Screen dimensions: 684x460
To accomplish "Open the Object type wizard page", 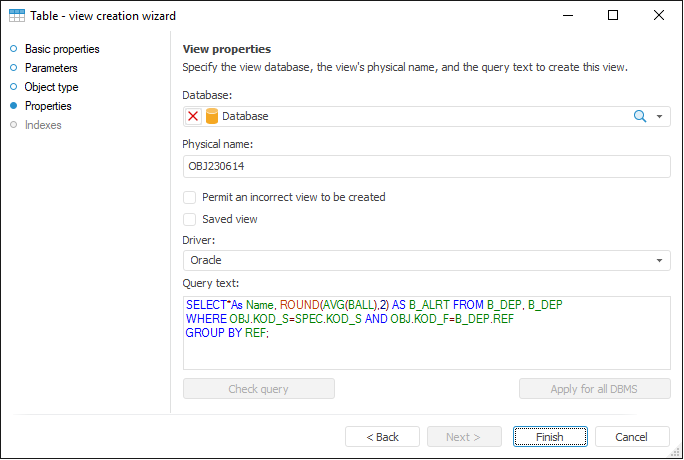I will [51, 87].
